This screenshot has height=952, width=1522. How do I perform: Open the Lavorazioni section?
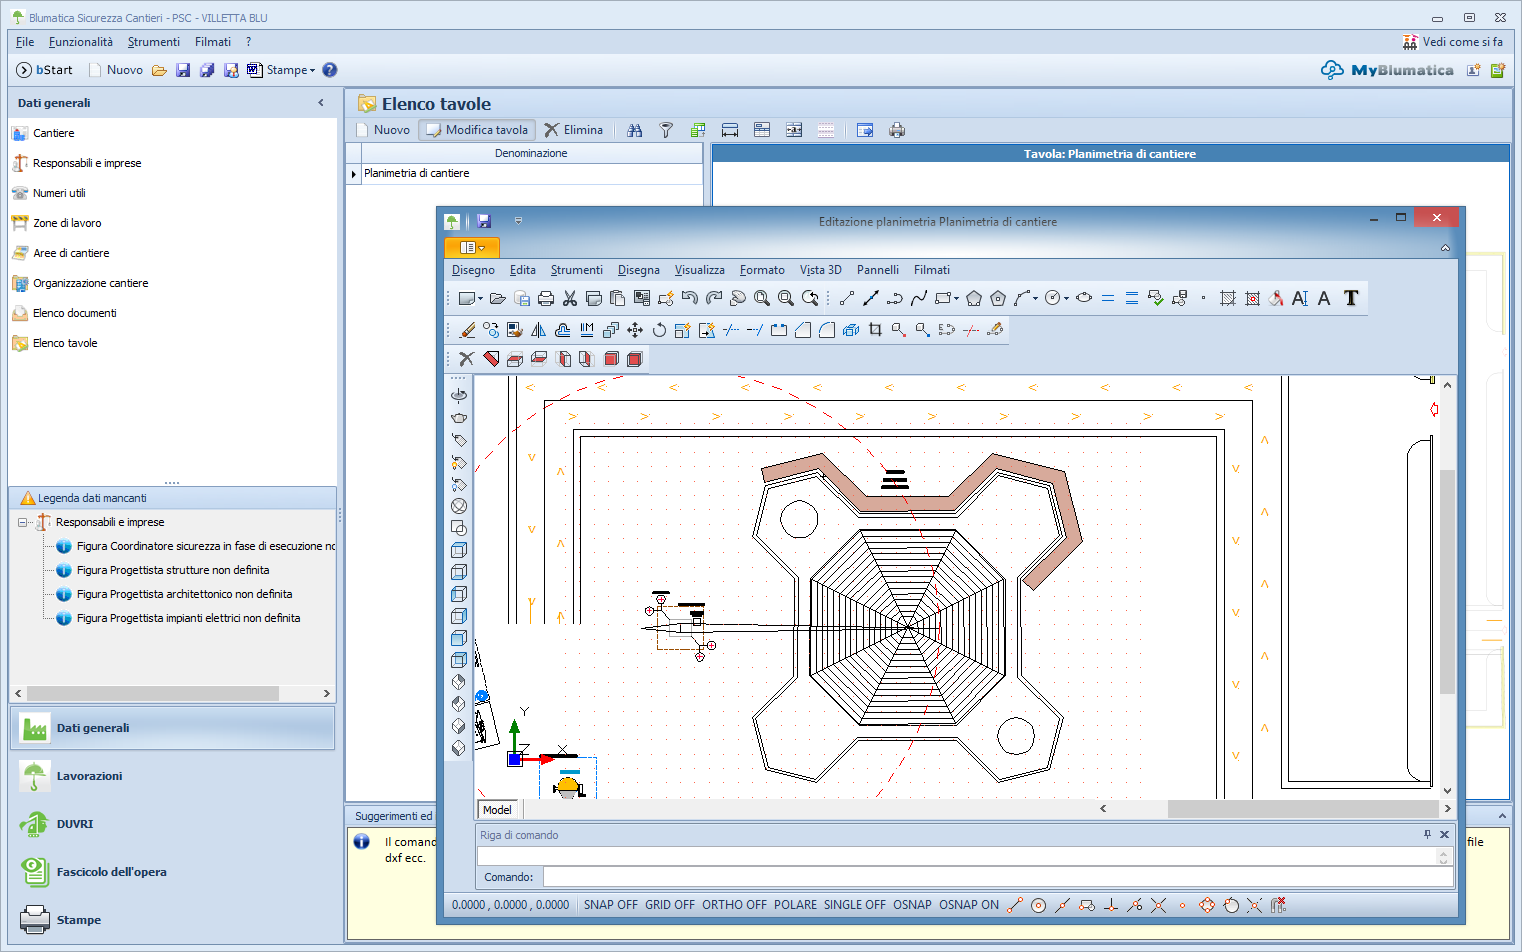tap(89, 776)
